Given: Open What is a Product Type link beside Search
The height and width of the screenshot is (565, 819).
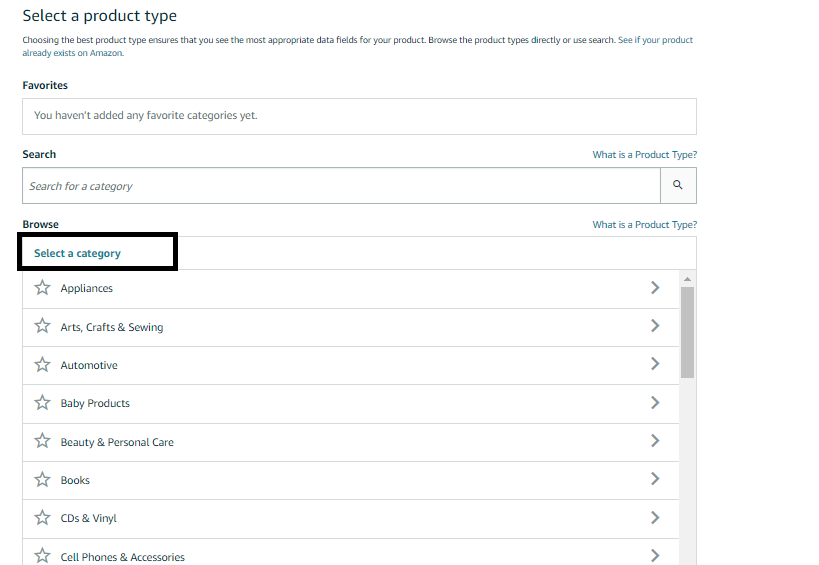Looking at the screenshot, I should point(645,155).
